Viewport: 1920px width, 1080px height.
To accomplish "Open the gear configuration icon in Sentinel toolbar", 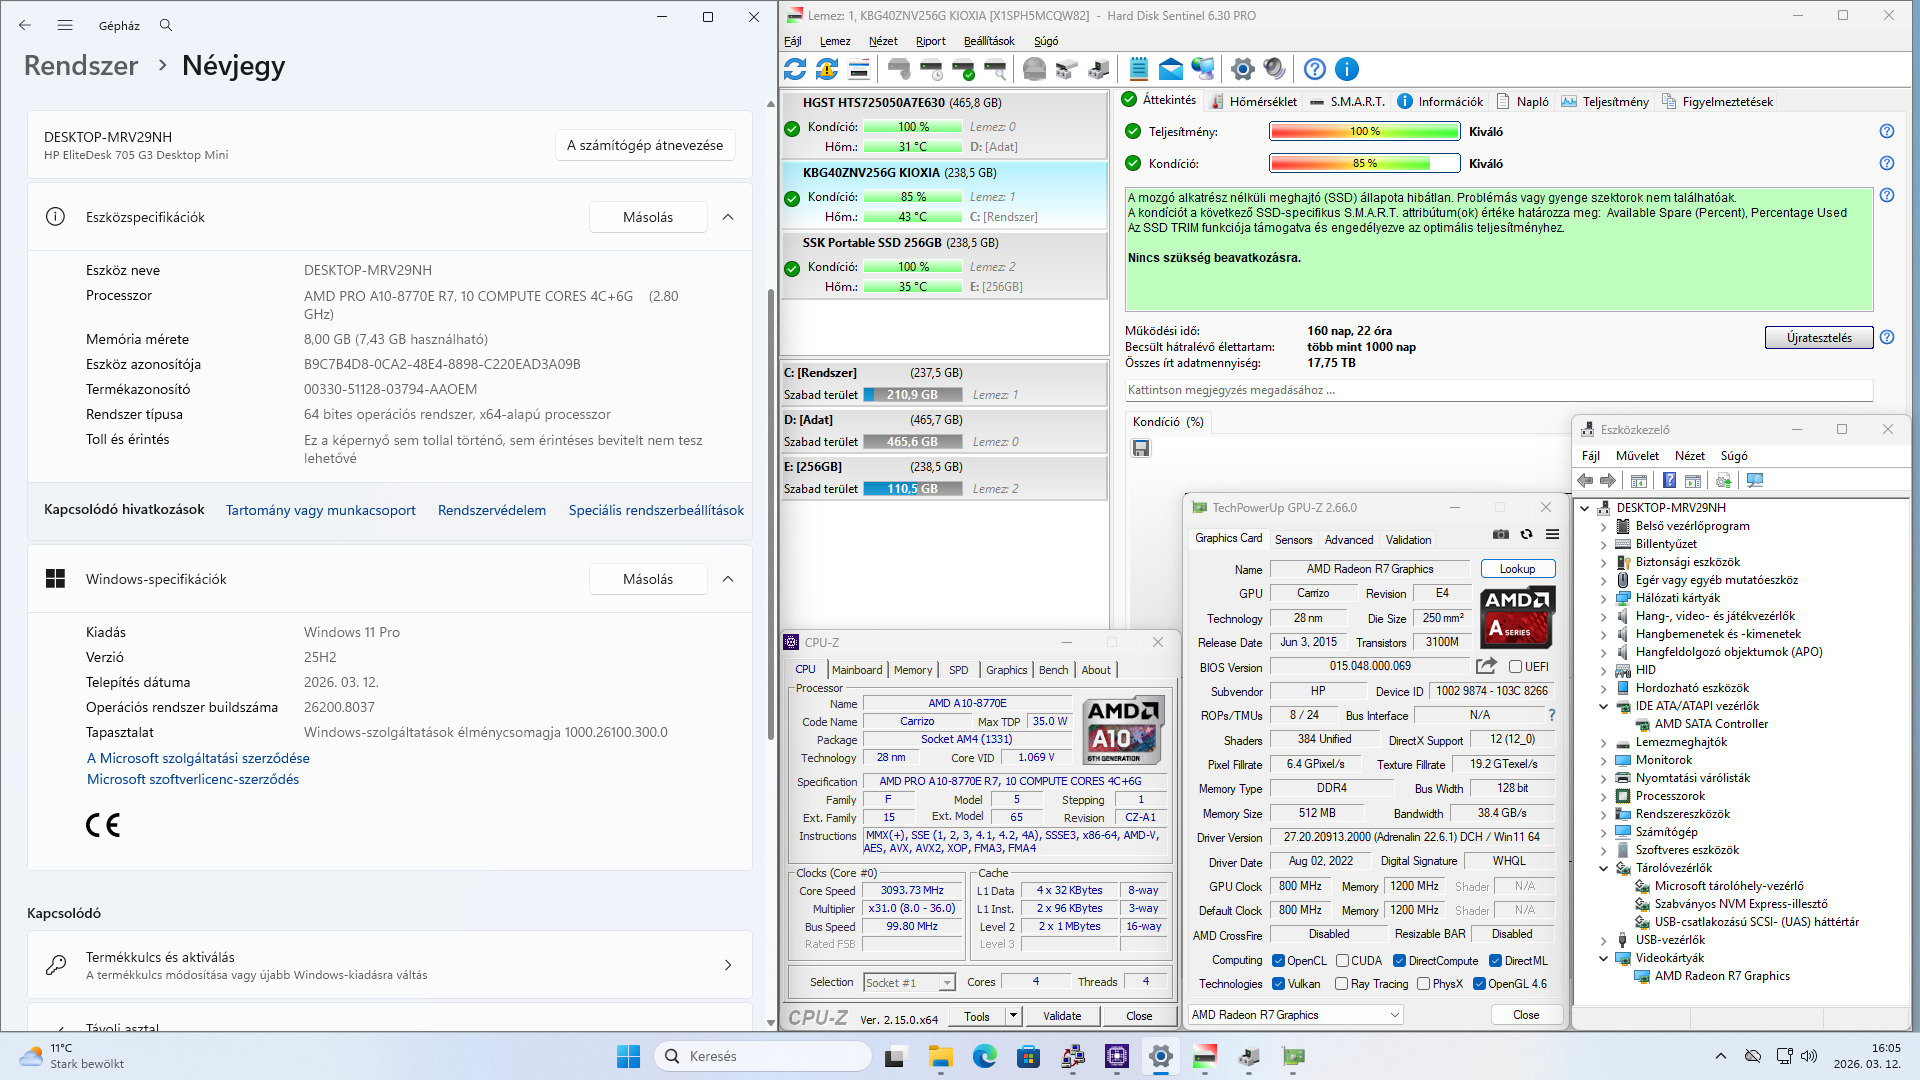I will tap(1242, 69).
